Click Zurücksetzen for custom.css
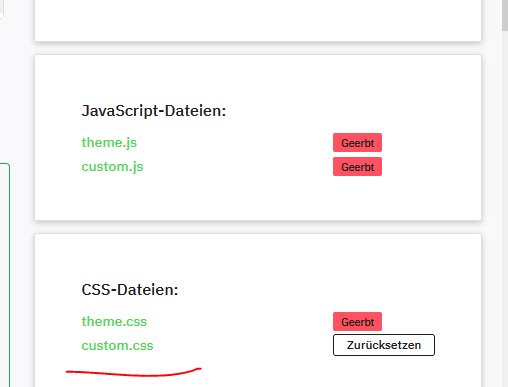508x387 pixels. coord(384,345)
